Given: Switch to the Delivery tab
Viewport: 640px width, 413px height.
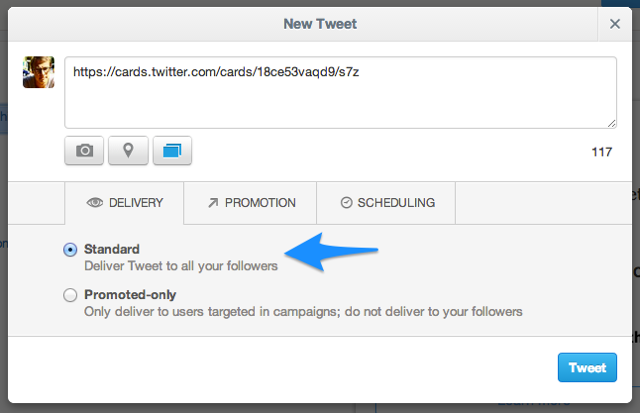Looking at the screenshot, I should click(x=124, y=203).
